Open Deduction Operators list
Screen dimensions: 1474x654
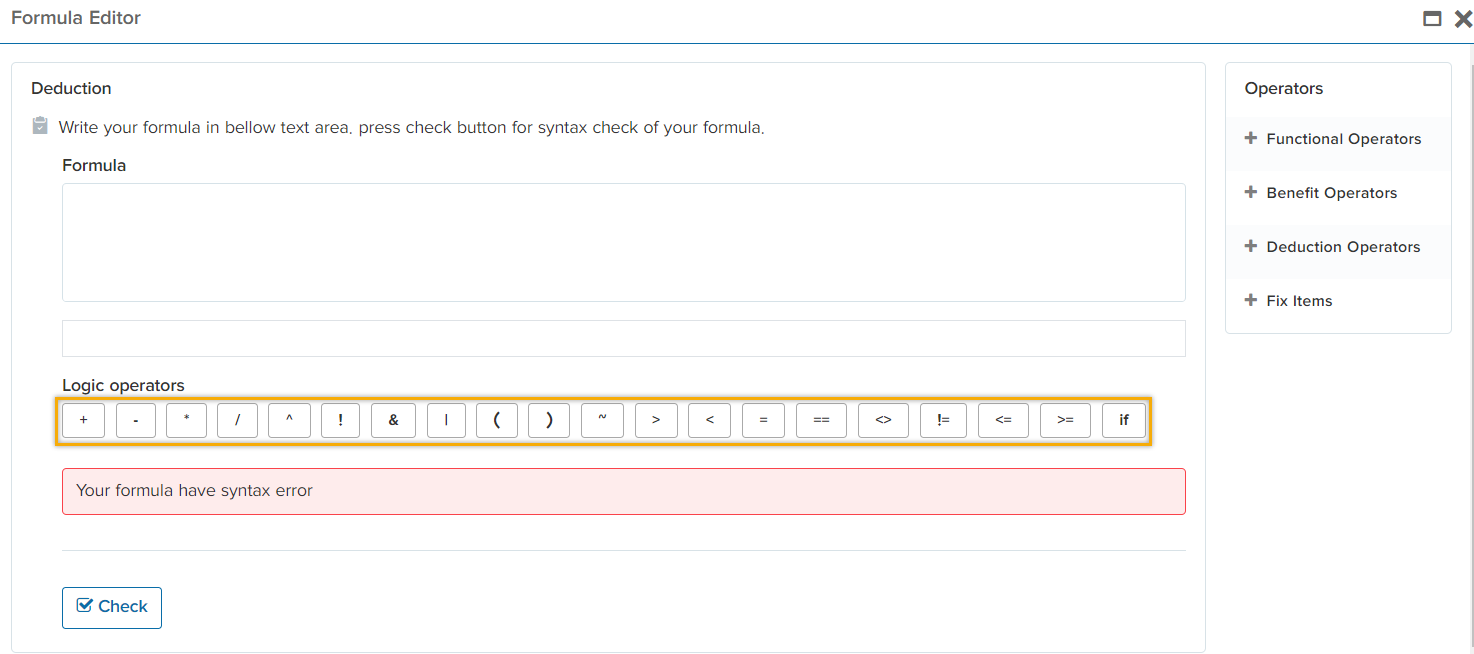click(1342, 247)
